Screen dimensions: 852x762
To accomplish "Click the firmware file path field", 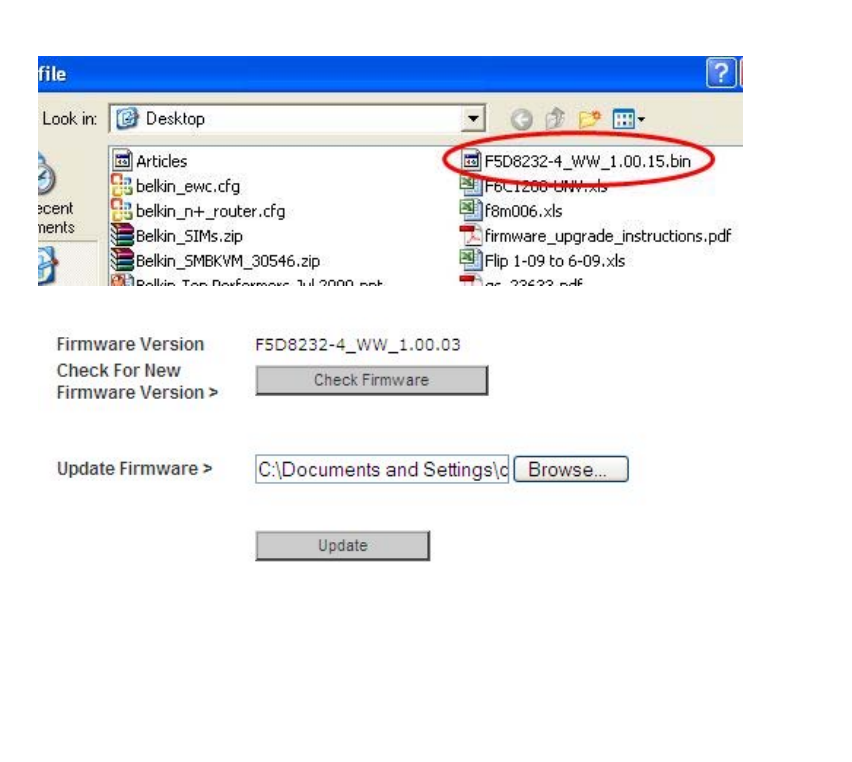I will pos(382,469).
